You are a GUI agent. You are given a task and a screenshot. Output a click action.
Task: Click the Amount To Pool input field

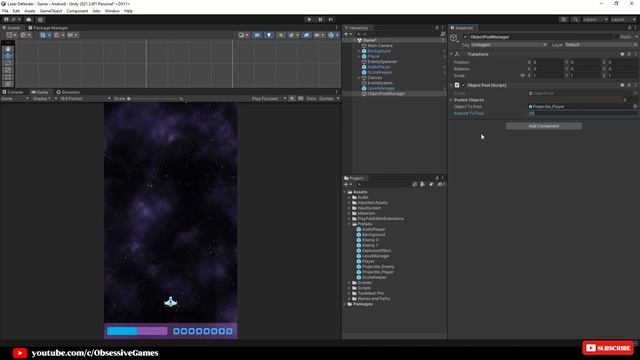(582, 113)
